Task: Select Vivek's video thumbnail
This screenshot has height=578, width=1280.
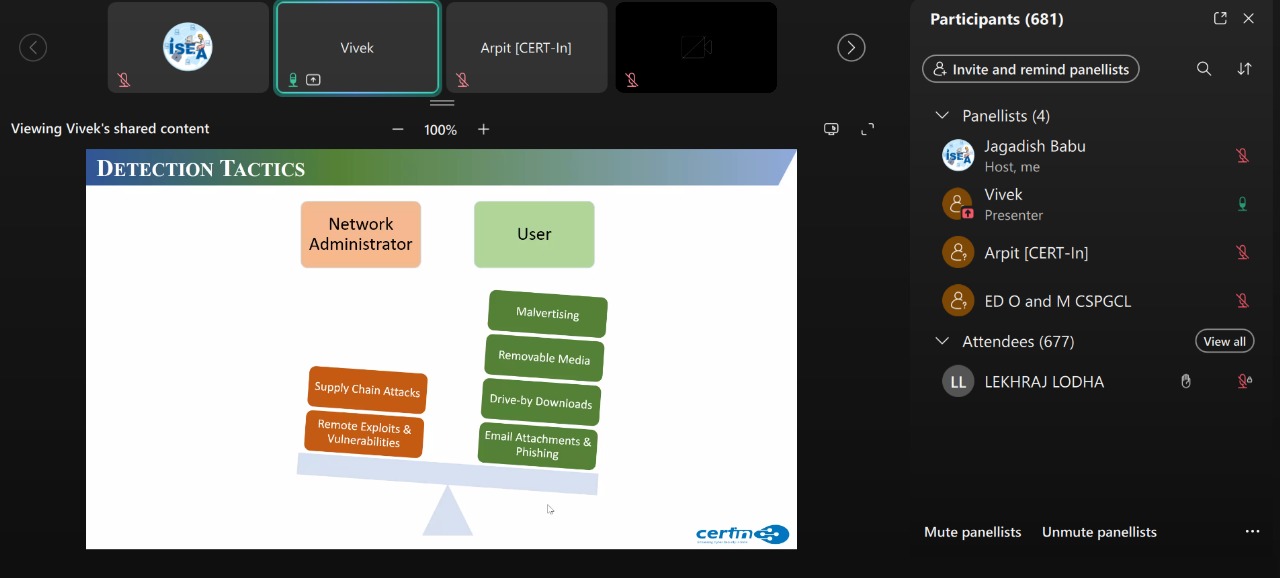Action: 357,47
